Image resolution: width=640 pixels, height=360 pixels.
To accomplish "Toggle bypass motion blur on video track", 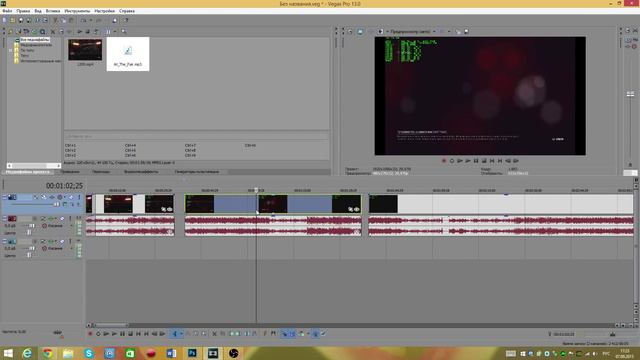I will point(36,197).
